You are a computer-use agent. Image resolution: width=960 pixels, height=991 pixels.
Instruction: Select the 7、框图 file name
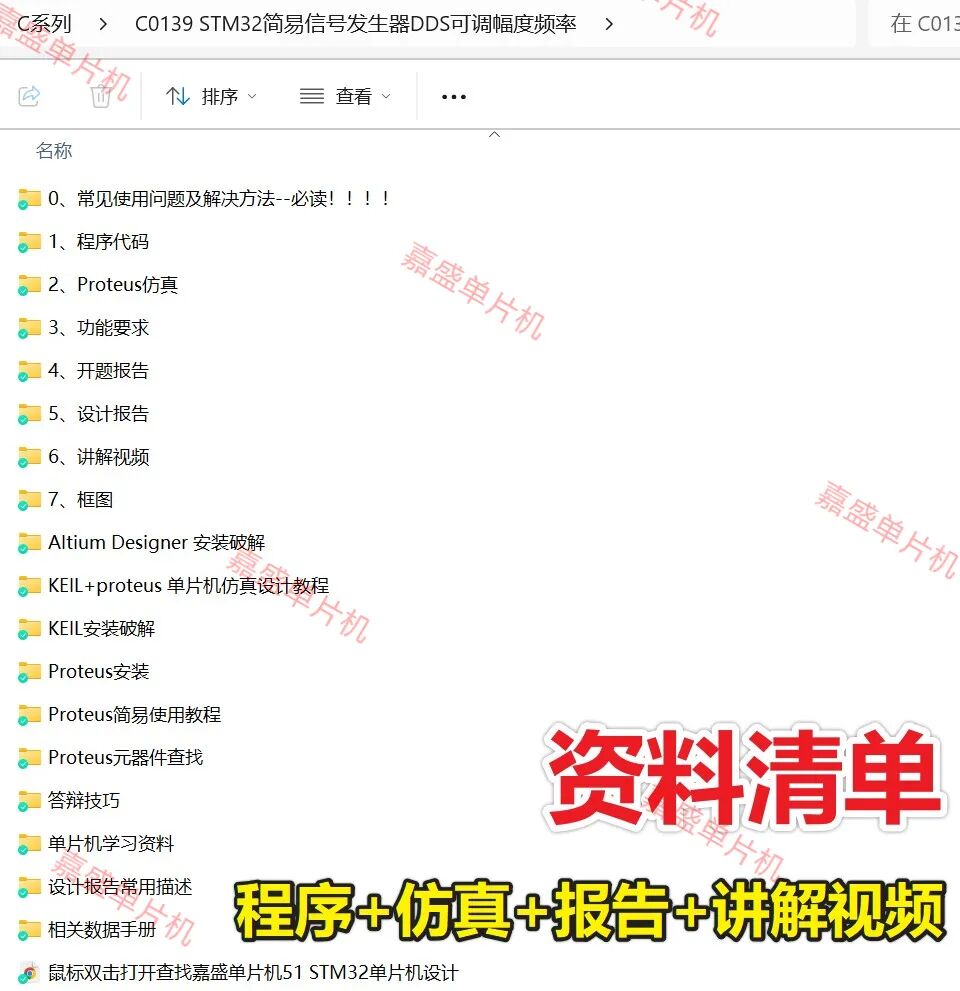click(81, 499)
